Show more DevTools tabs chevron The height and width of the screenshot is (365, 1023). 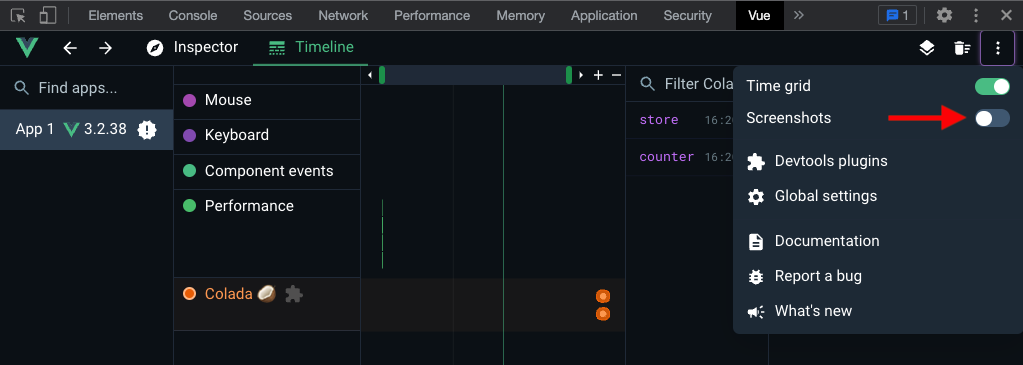[x=799, y=15]
